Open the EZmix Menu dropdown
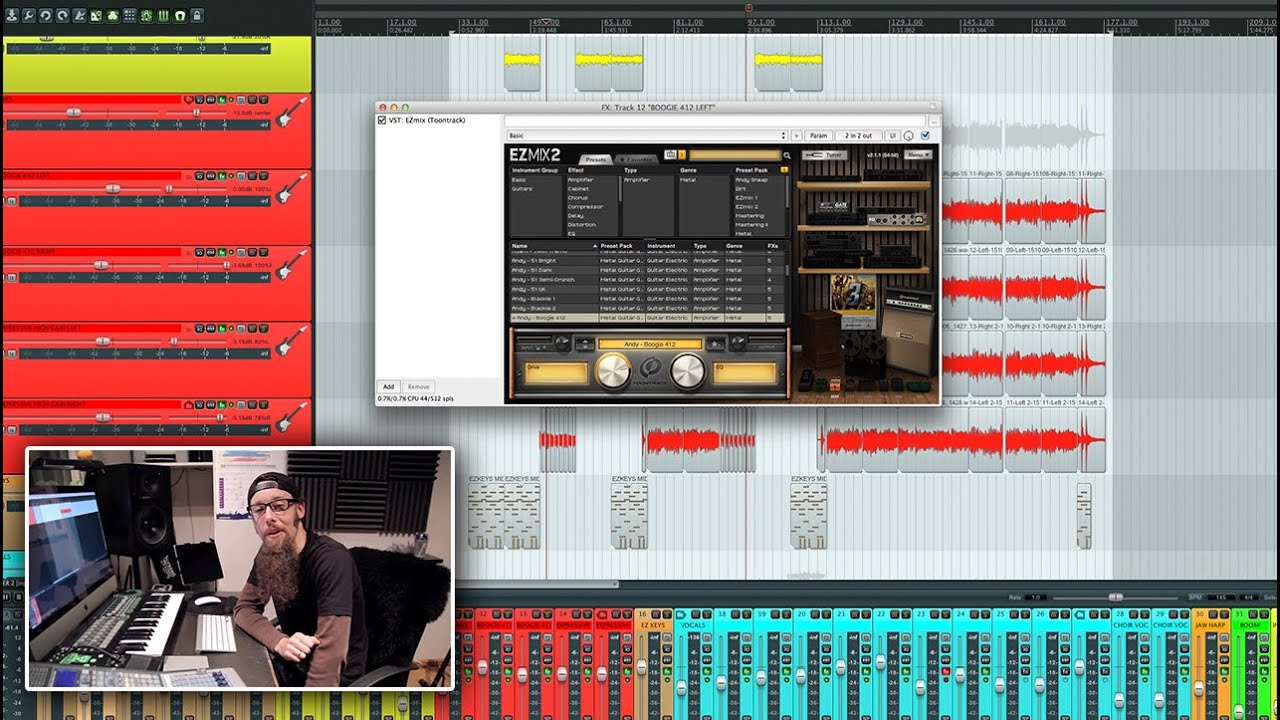The width and height of the screenshot is (1280, 720). (918, 155)
